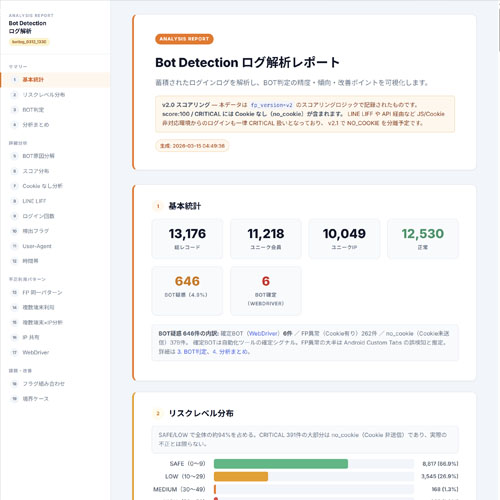Open 複数端末×IP分析 sidebar entry
Screen dimensions: 500x500
tap(55, 322)
